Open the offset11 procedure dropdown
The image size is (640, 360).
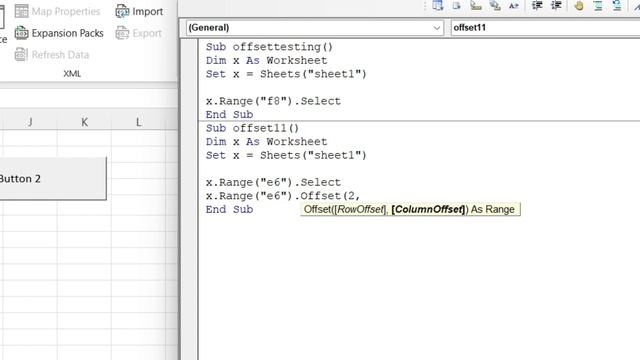pos(545,27)
